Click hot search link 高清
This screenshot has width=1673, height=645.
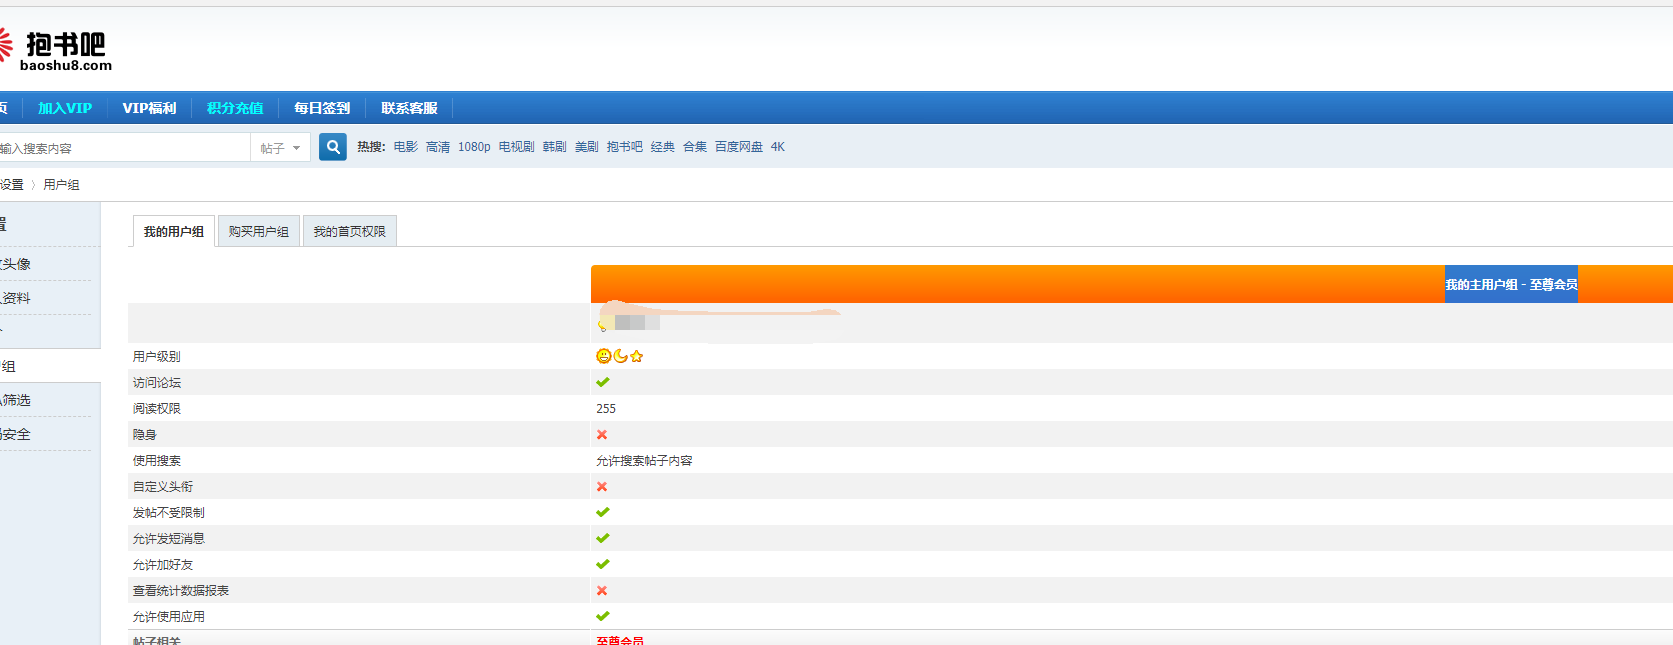pos(438,147)
